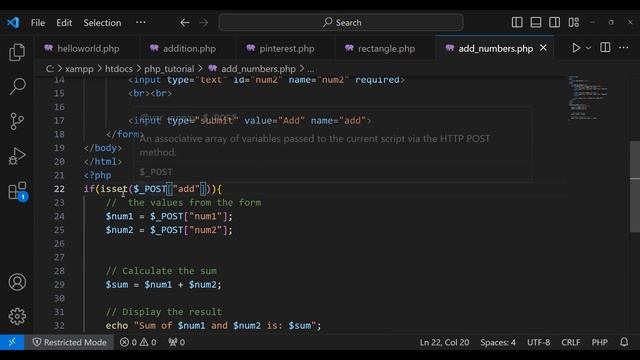
Task: Open Customize Layout icon
Action: point(573,22)
